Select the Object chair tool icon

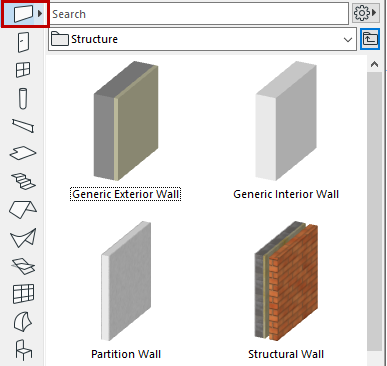24,350
